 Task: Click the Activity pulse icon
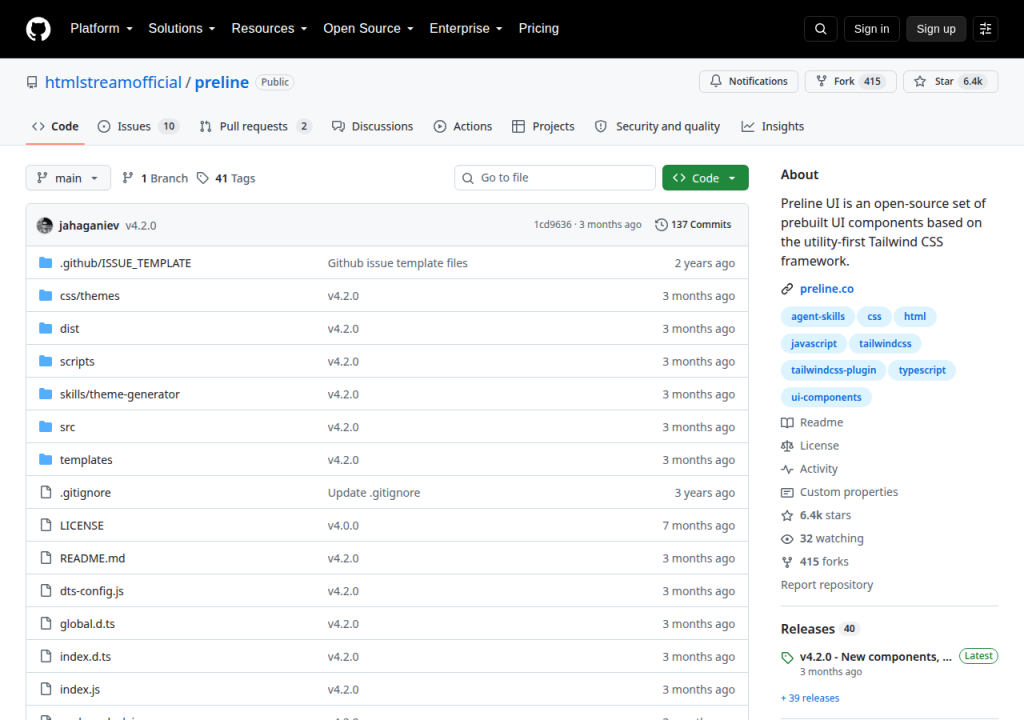[x=787, y=469]
